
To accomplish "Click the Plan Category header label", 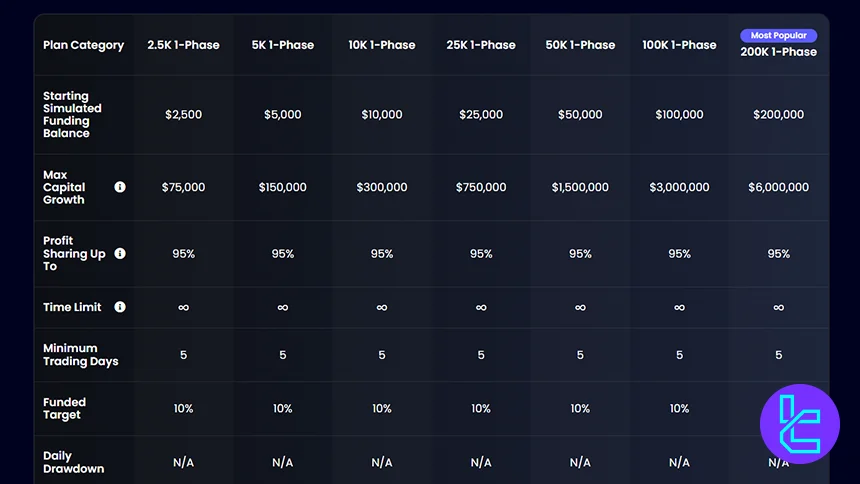I will (84, 45).
